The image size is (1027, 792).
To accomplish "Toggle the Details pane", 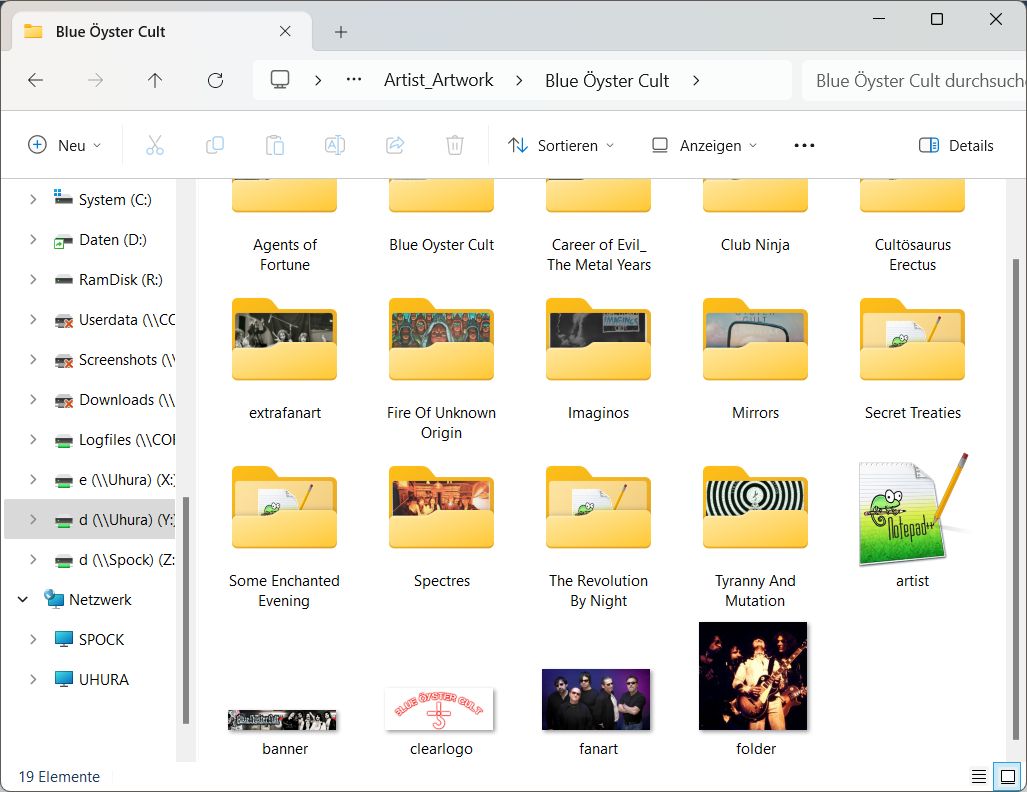I will (956, 145).
